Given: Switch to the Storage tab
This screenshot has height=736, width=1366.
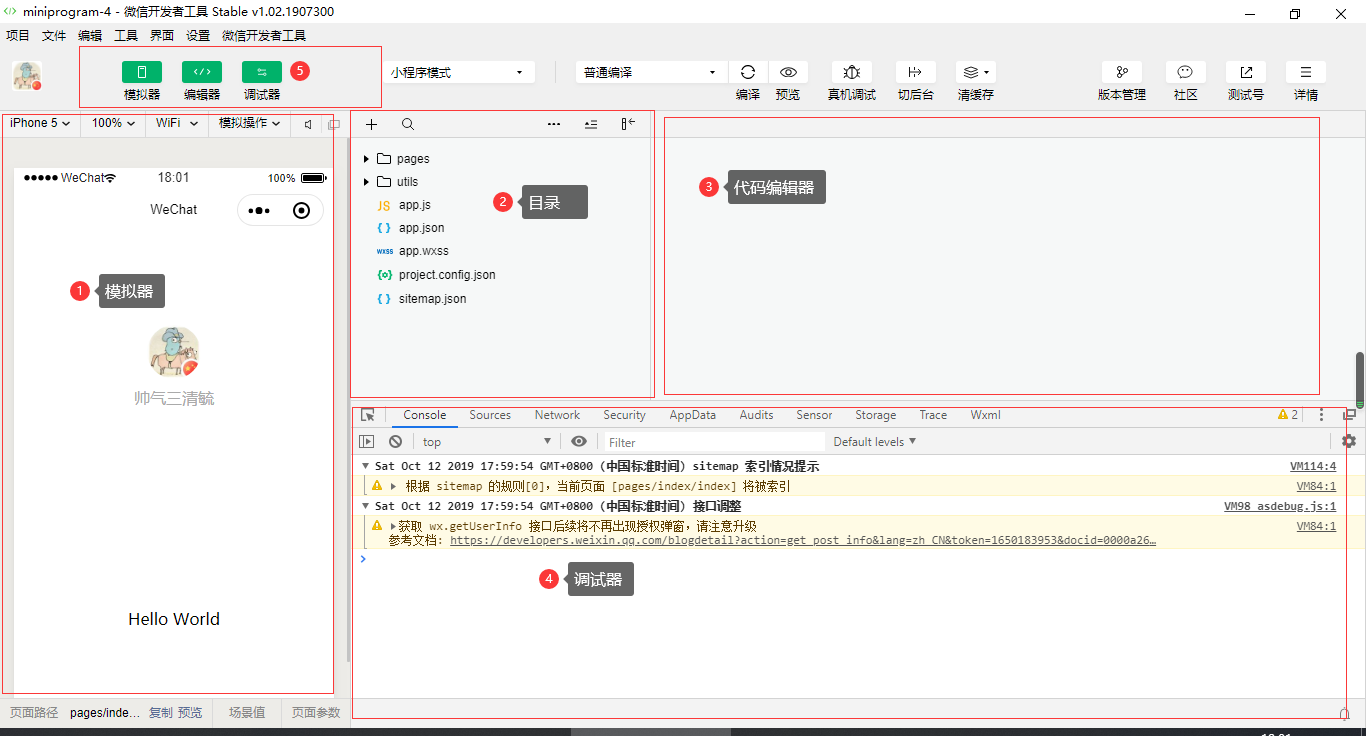Looking at the screenshot, I should coord(875,415).
